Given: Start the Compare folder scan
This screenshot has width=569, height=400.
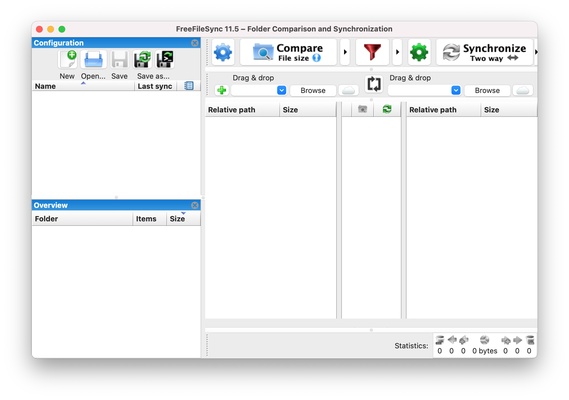Looking at the screenshot, I should tap(288, 52).
